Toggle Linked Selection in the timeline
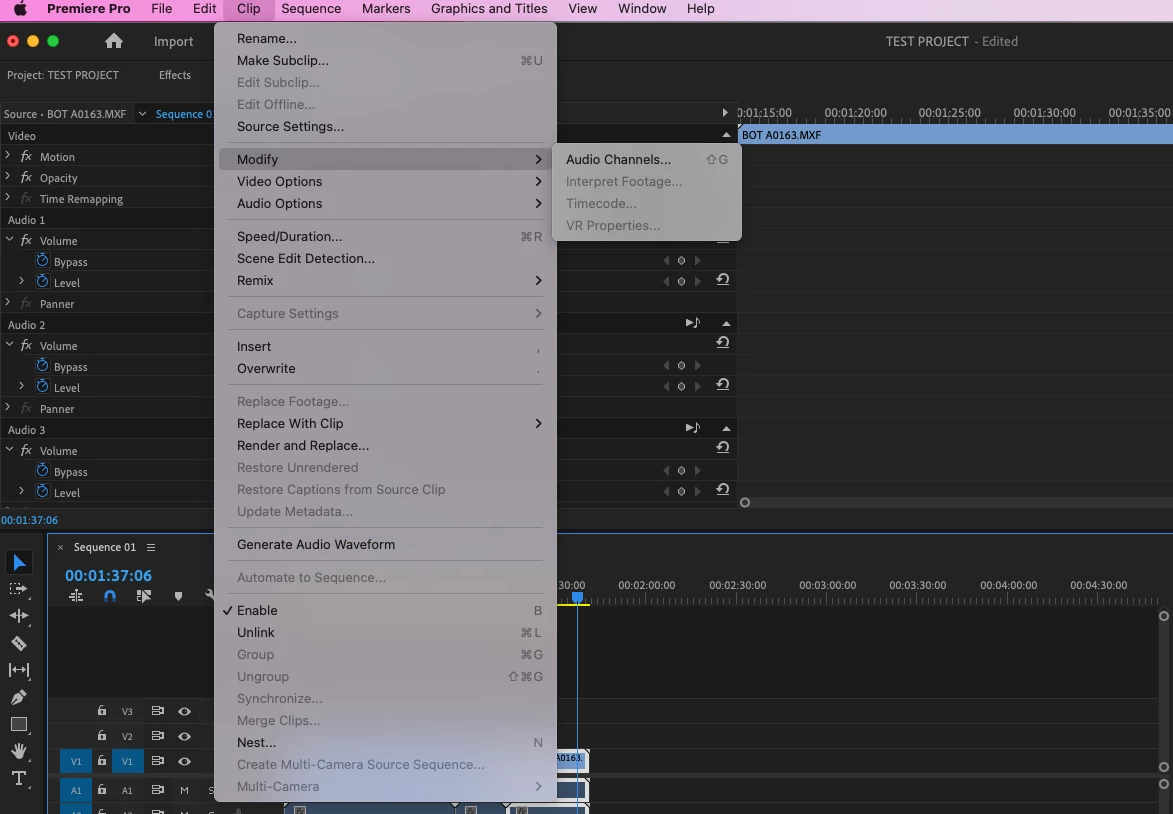The height and width of the screenshot is (814, 1173). pyautogui.click(x=144, y=596)
